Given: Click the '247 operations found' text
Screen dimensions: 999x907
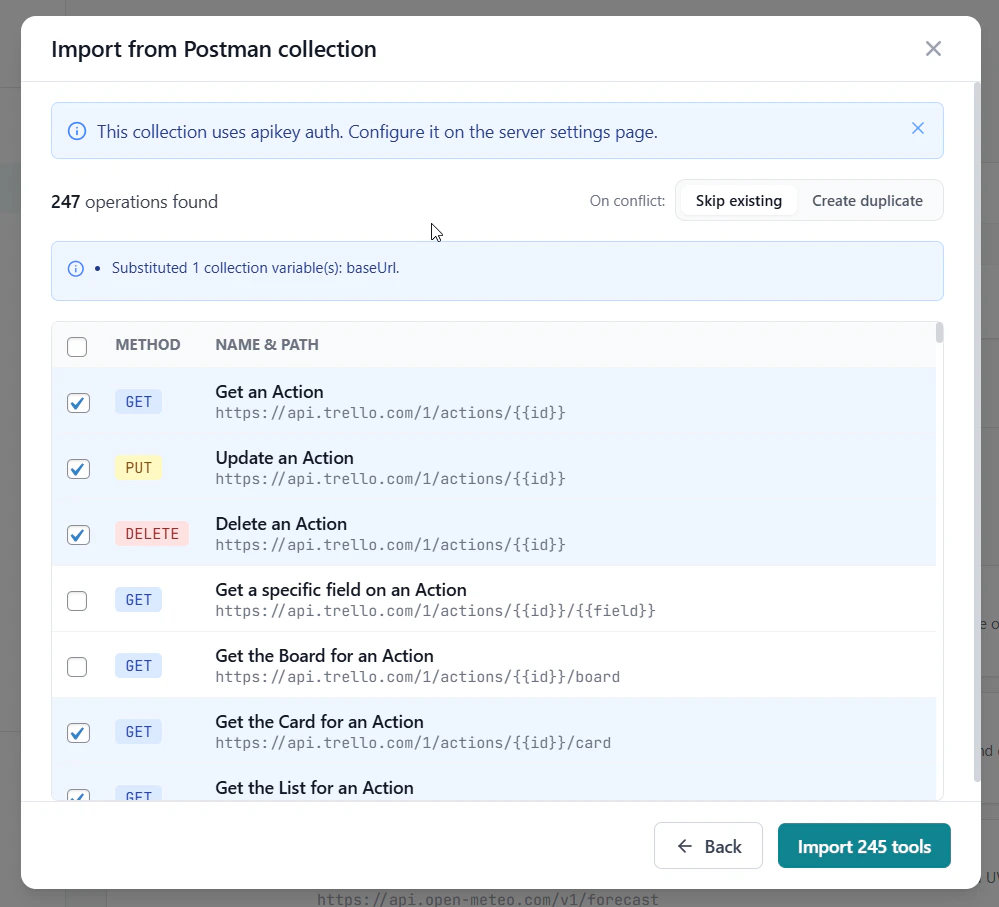Looking at the screenshot, I should (134, 202).
